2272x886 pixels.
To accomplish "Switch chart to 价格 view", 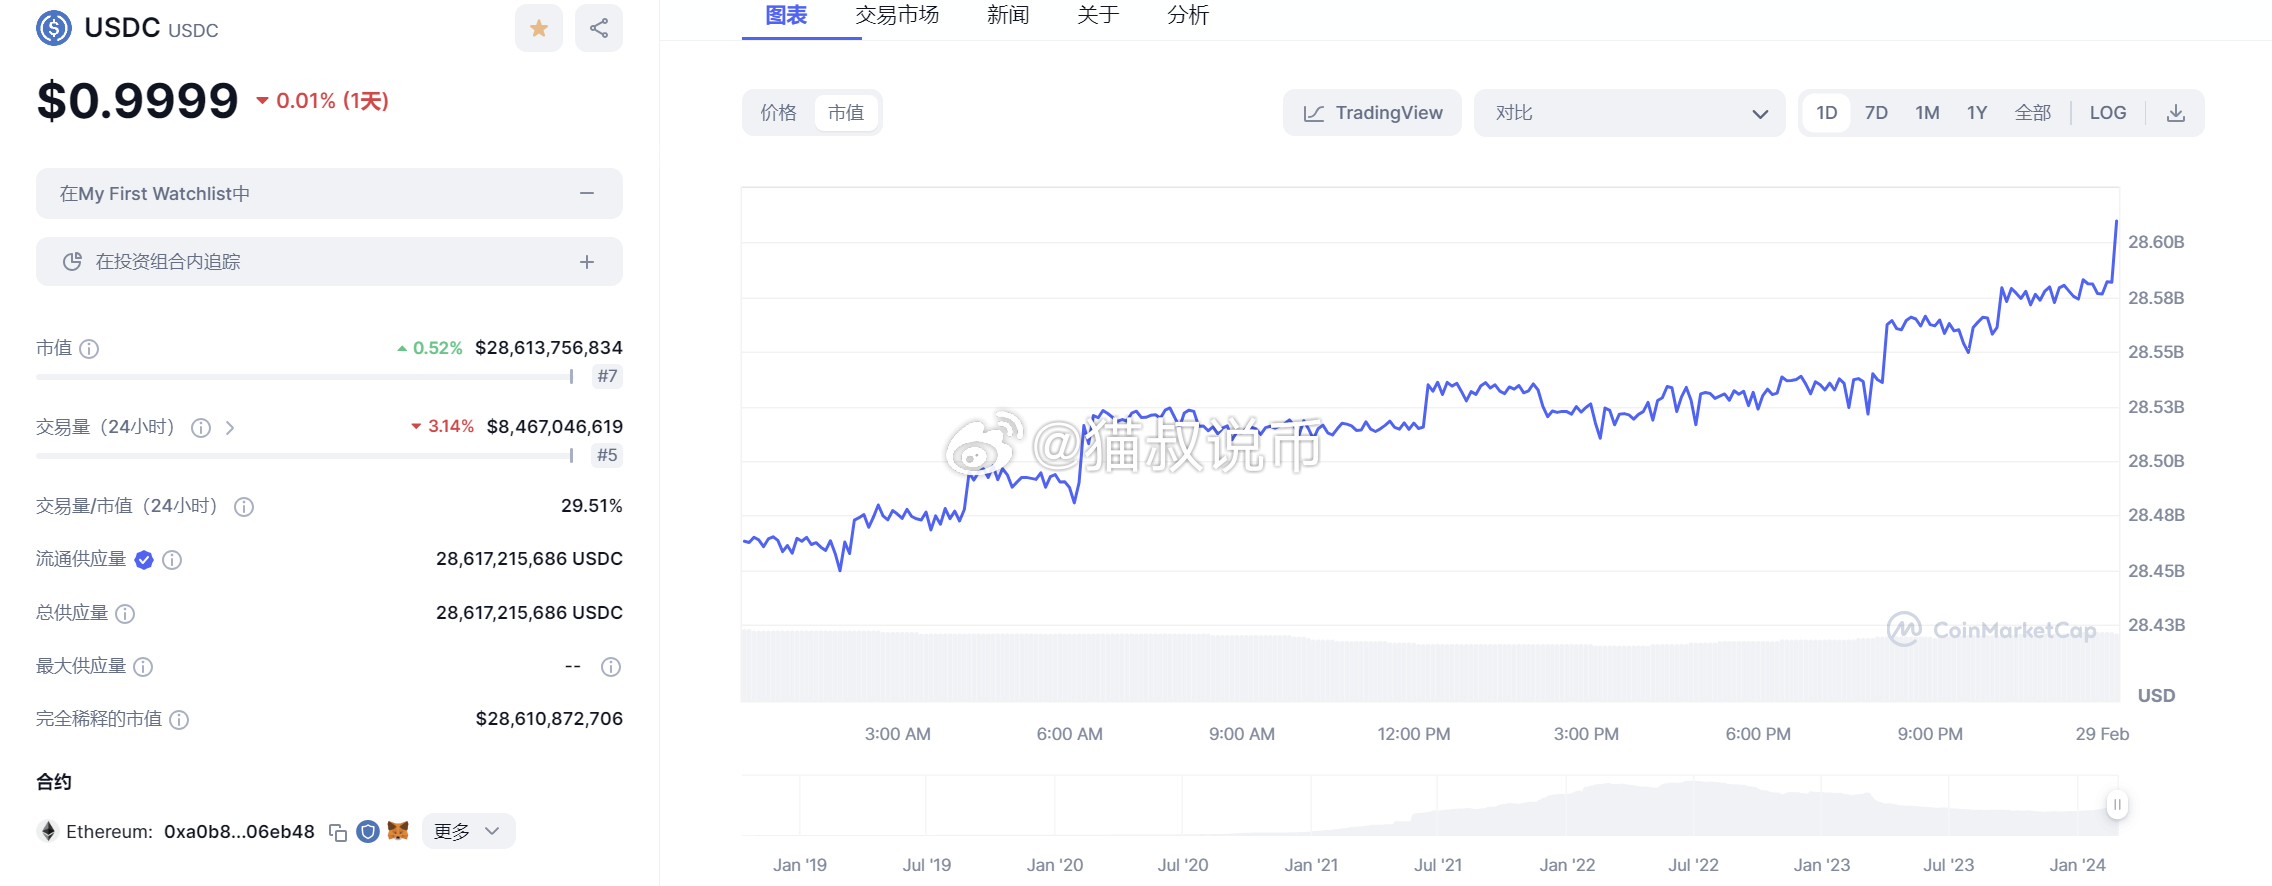I will (x=778, y=113).
